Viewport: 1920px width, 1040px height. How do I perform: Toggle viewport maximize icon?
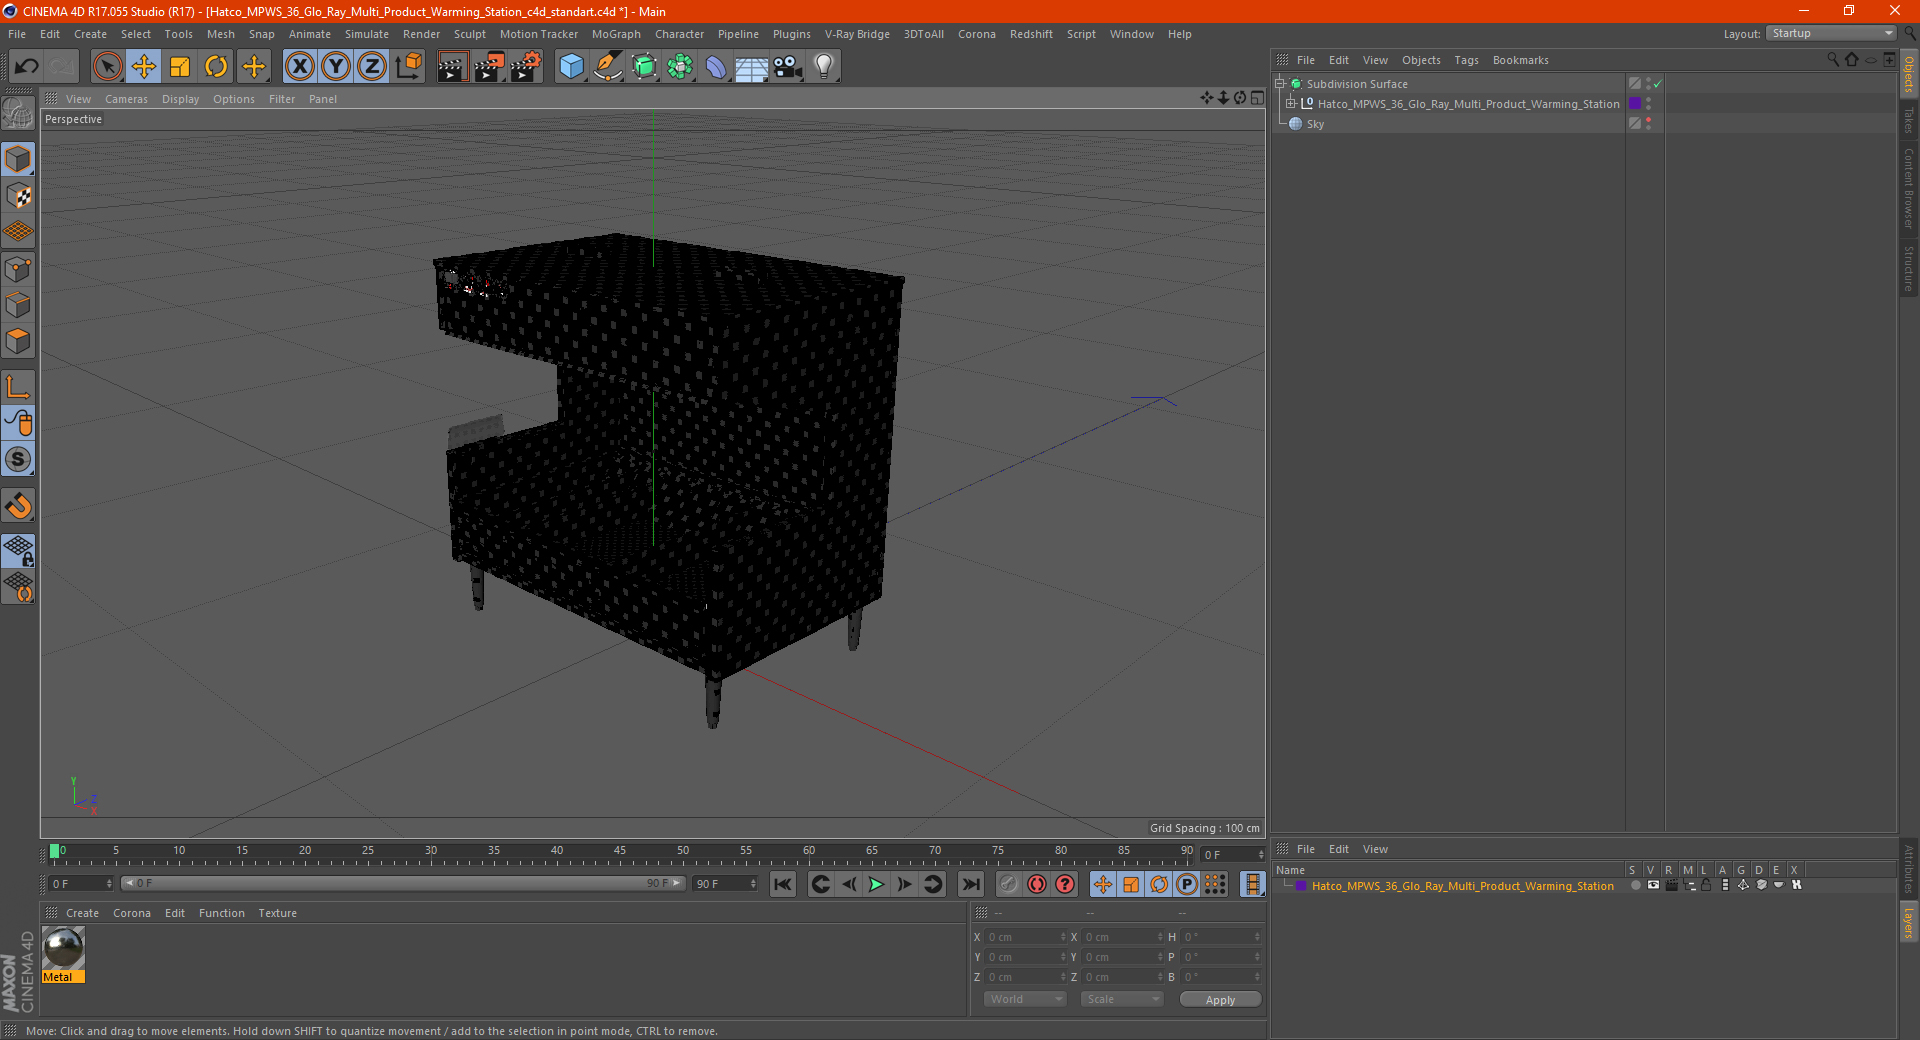pyautogui.click(x=1257, y=98)
